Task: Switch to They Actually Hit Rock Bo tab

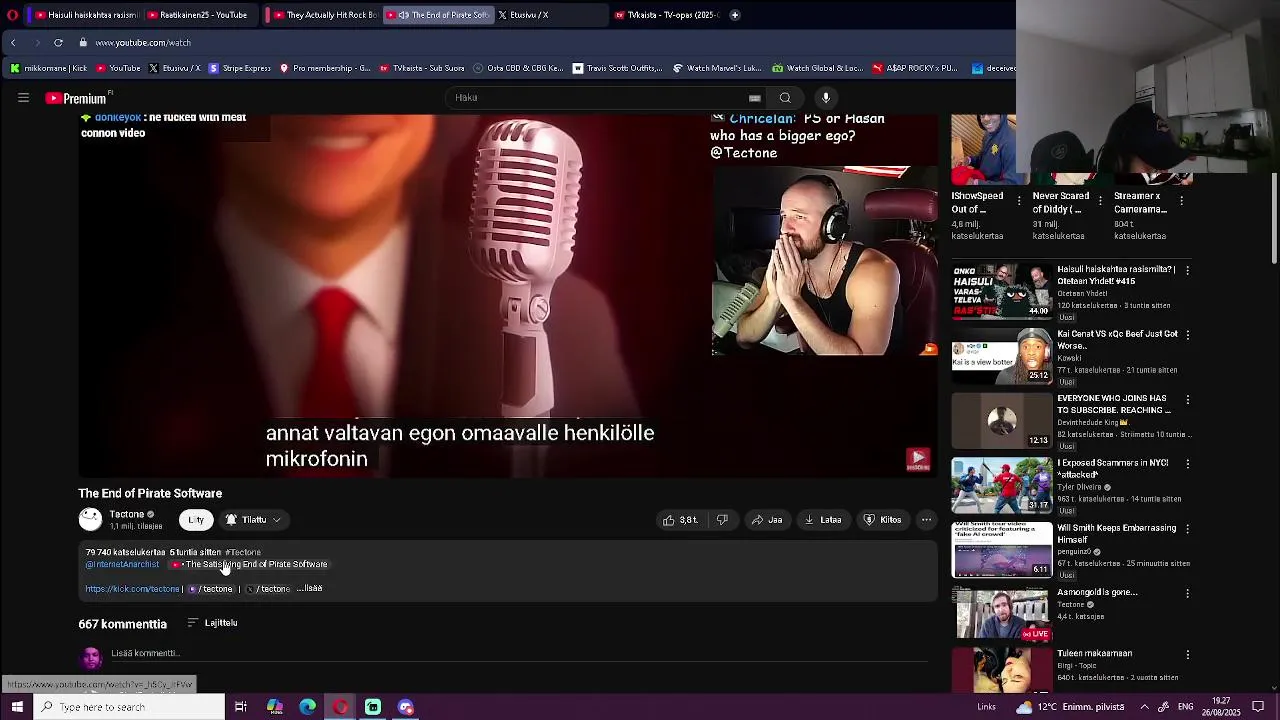Action: (324, 15)
